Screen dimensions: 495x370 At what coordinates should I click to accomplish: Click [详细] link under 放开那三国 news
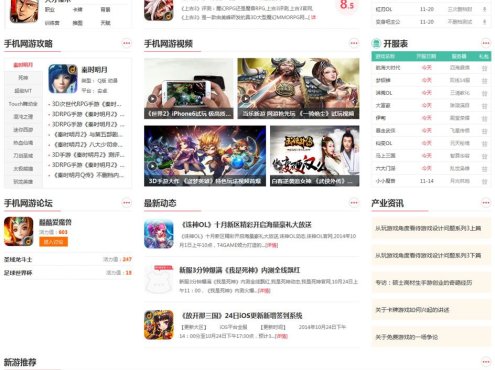coord(282,336)
